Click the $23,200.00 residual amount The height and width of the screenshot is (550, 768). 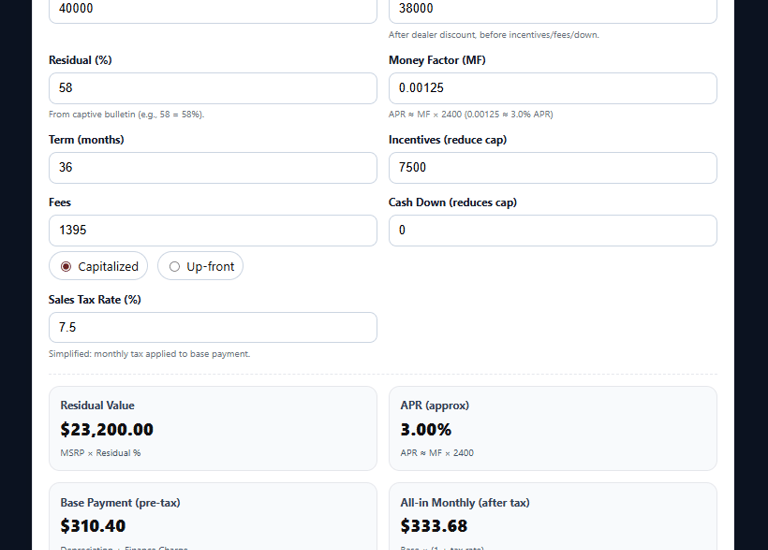107,430
